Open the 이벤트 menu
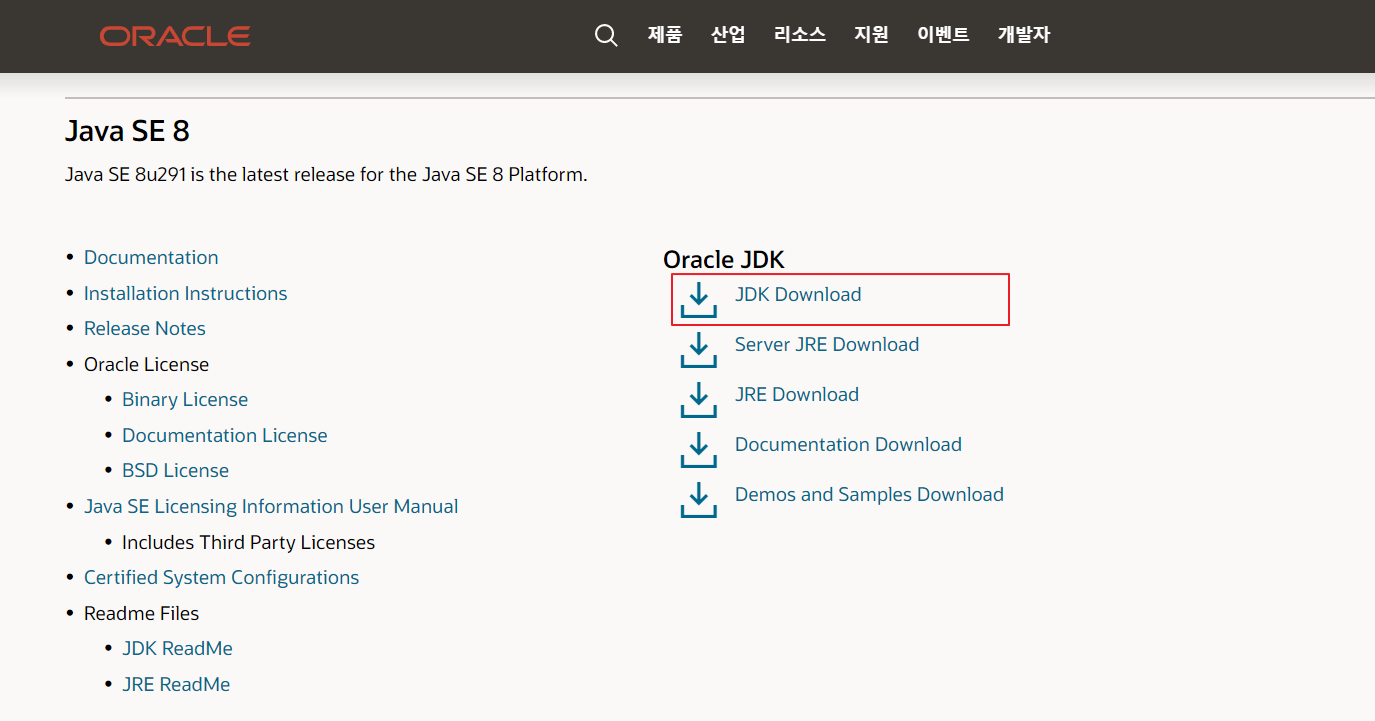 pyautogui.click(x=943, y=35)
